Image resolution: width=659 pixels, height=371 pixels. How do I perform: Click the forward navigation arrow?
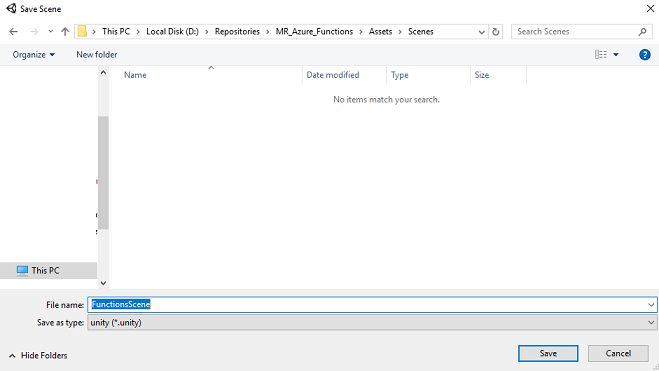click(x=34, y=32)
